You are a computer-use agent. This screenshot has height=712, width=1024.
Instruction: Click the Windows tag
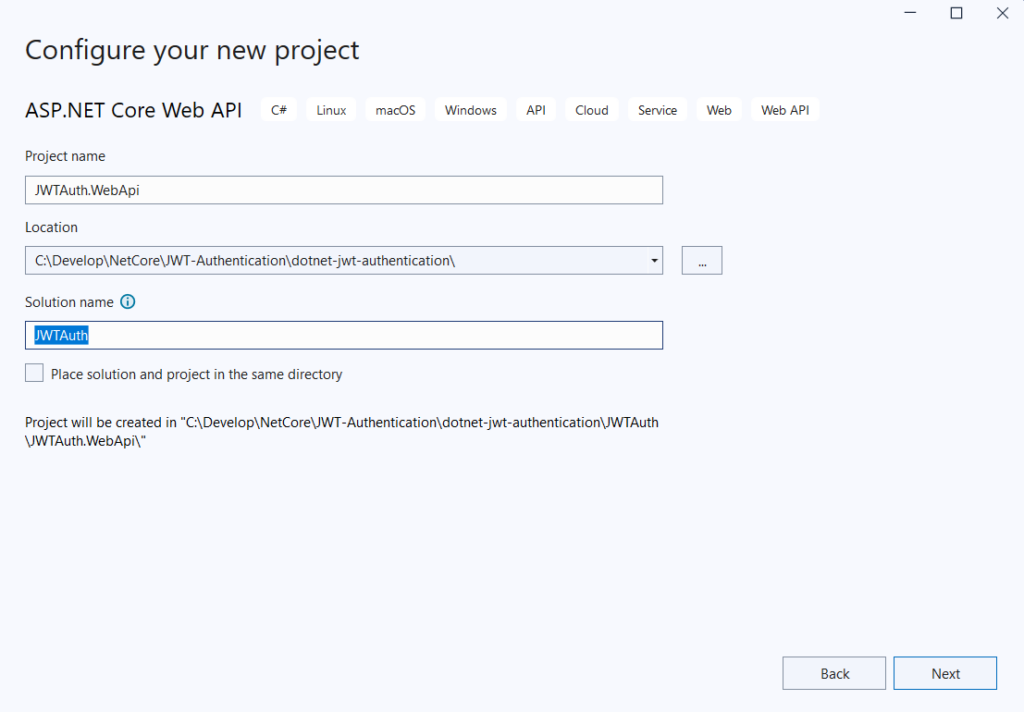pyautogui.click(x=471, y=110)
